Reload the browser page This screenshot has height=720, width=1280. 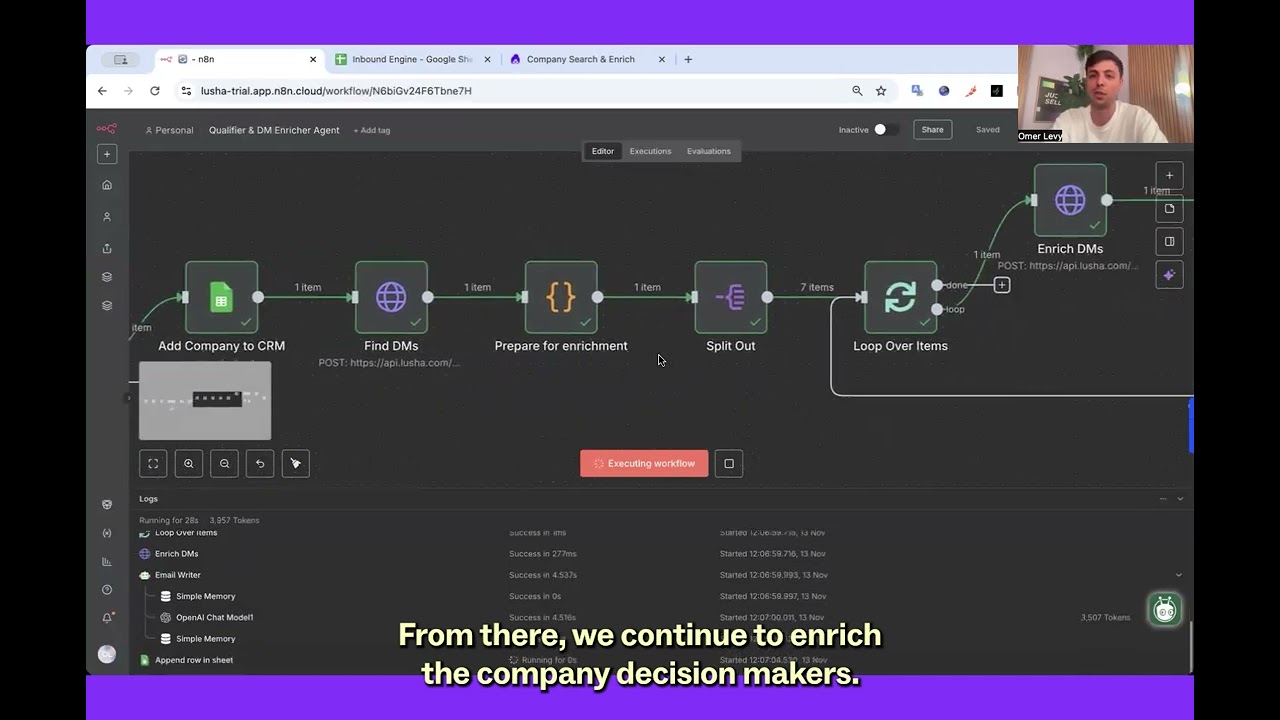(x=155, y=91)
